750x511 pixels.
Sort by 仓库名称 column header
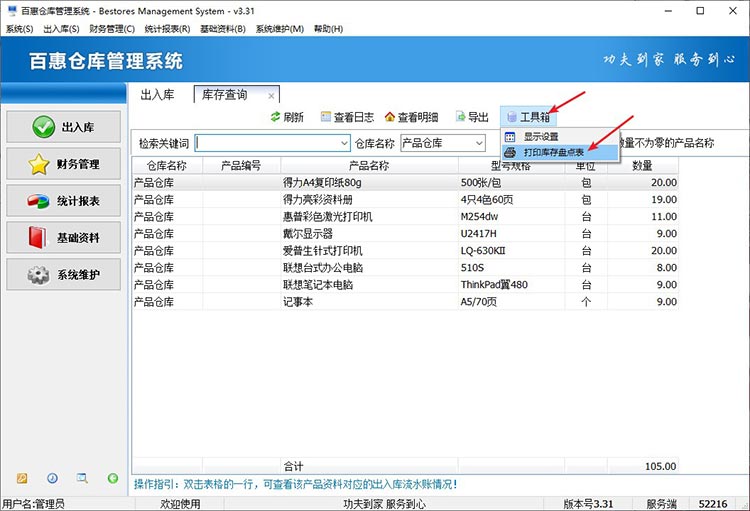(x=167, y=166)
